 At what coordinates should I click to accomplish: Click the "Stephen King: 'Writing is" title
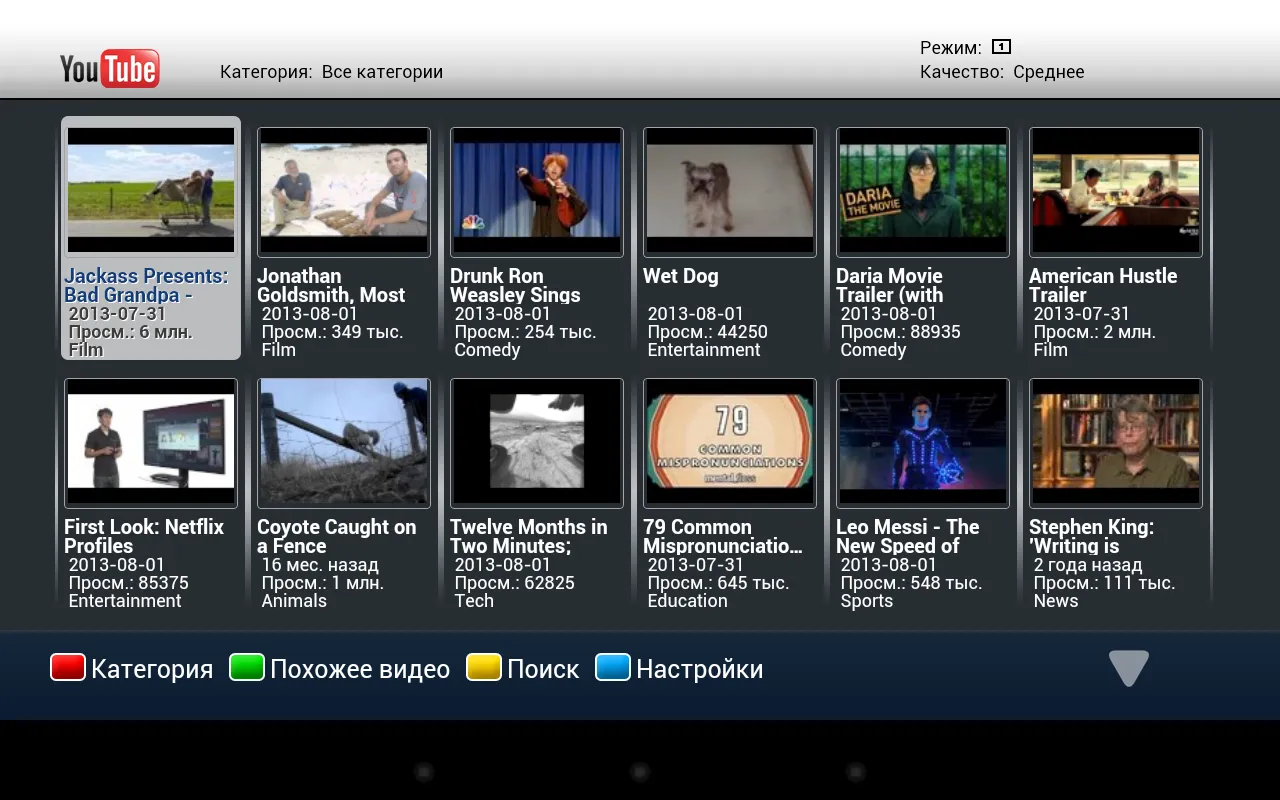[1092, 536]
